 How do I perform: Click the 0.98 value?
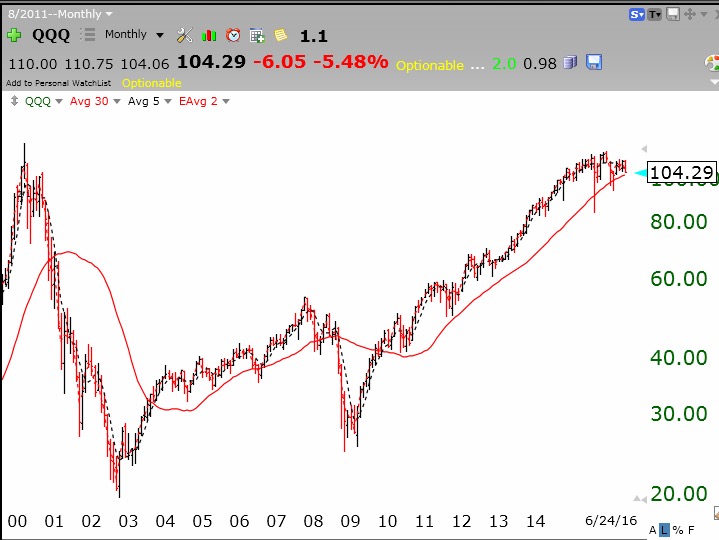coord(540,64)
